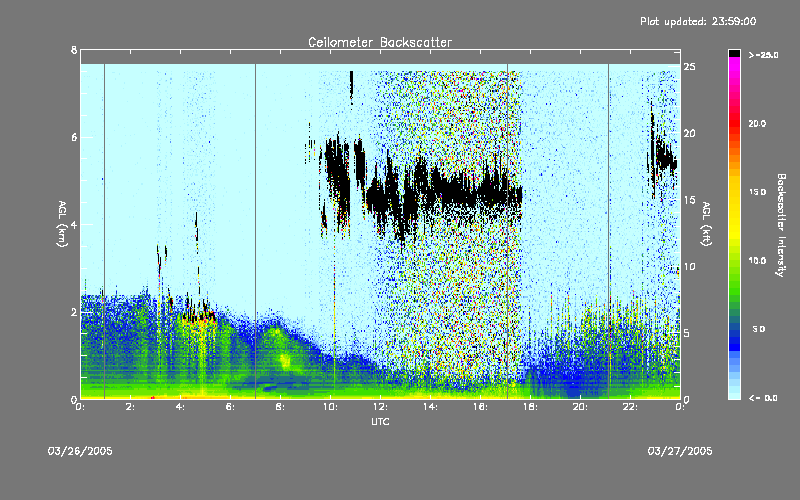Click the x-axis tick label '14:'
The width and height of the screenshot is (800, 500).
[430, 407]
